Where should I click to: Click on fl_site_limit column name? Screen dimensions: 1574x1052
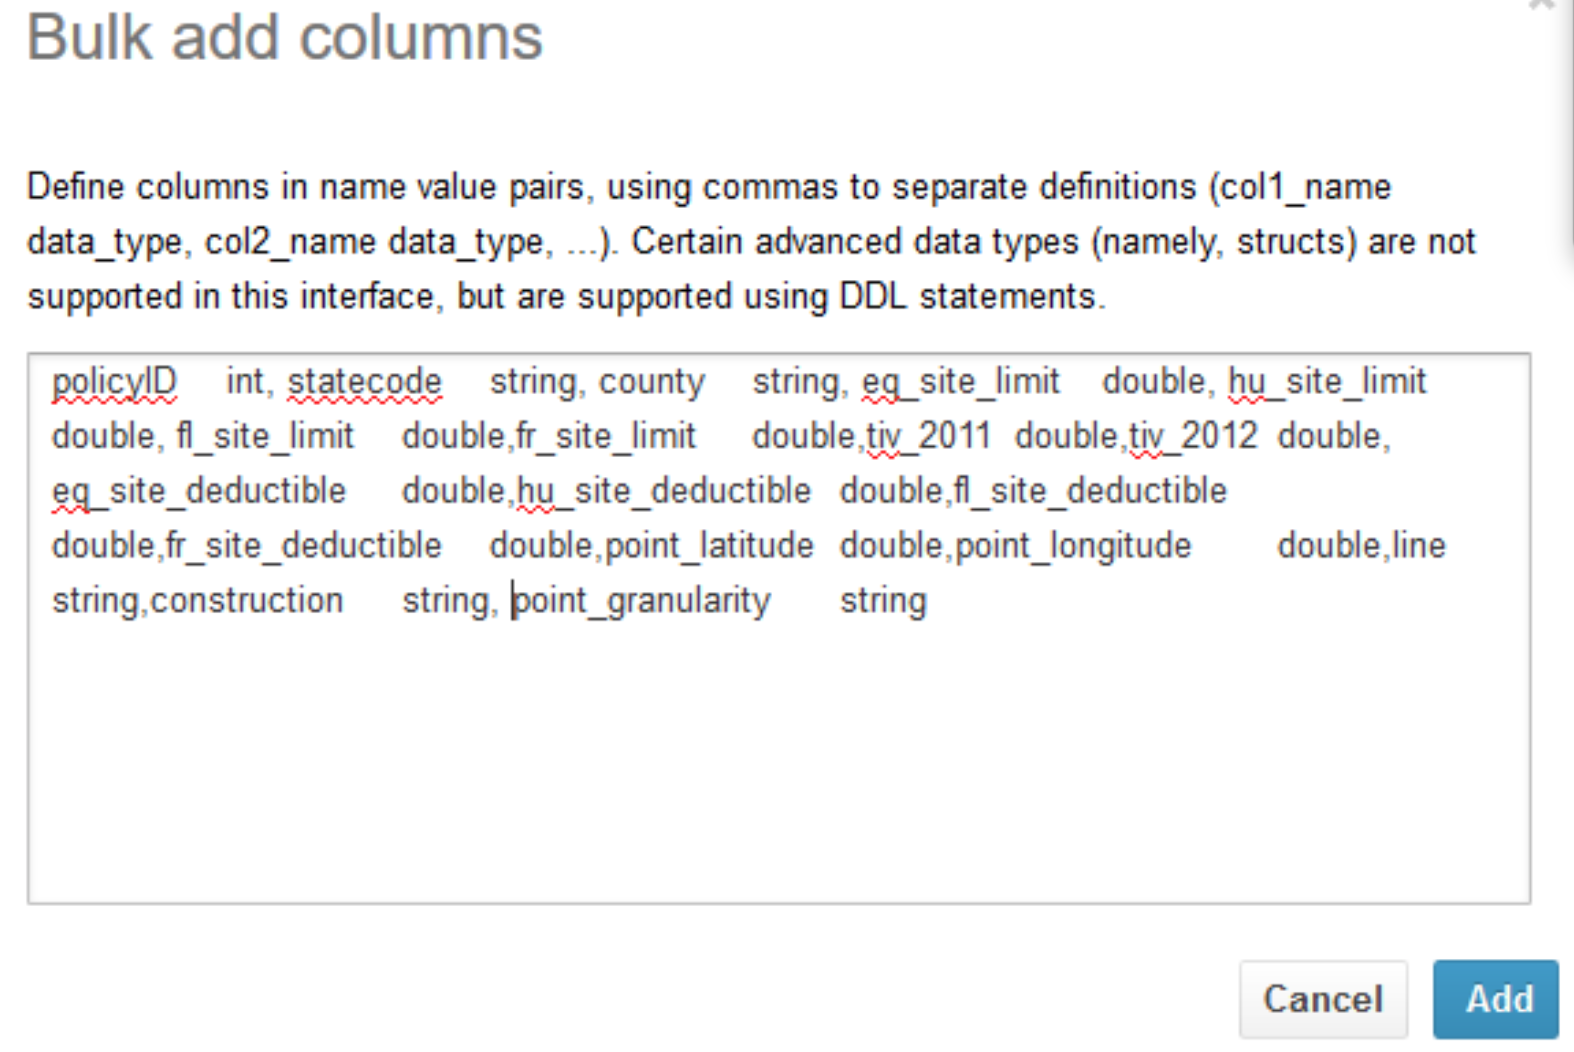click(x=265, y=437)
